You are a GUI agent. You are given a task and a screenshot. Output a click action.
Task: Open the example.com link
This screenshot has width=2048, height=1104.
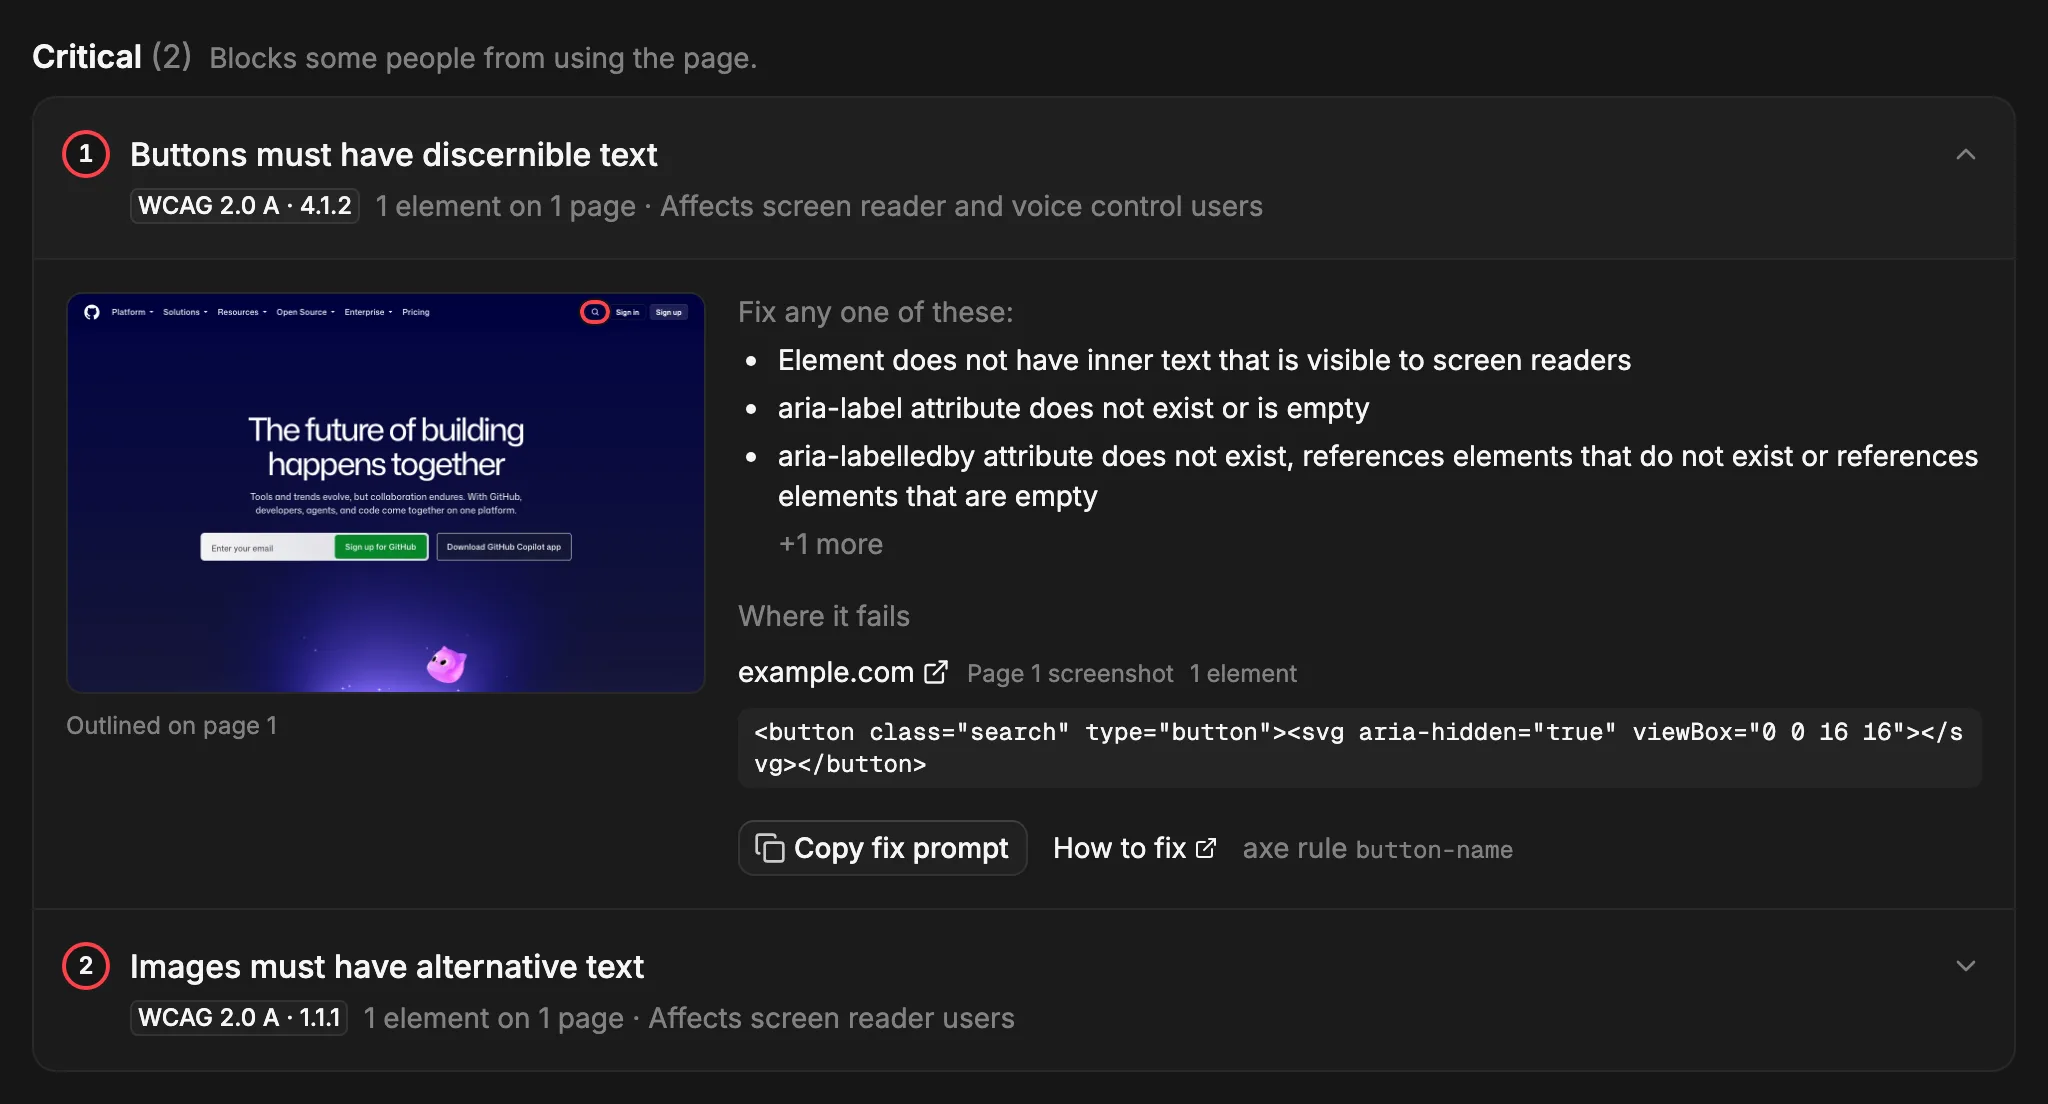click(842, 672)
